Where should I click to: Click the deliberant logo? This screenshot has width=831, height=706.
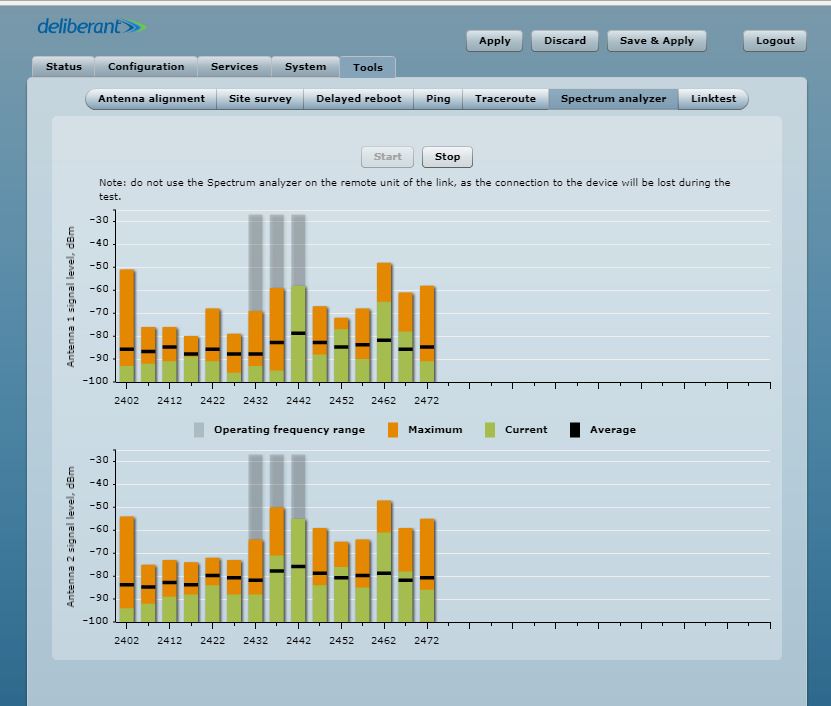pyautogui.click(x=91, y=26)
